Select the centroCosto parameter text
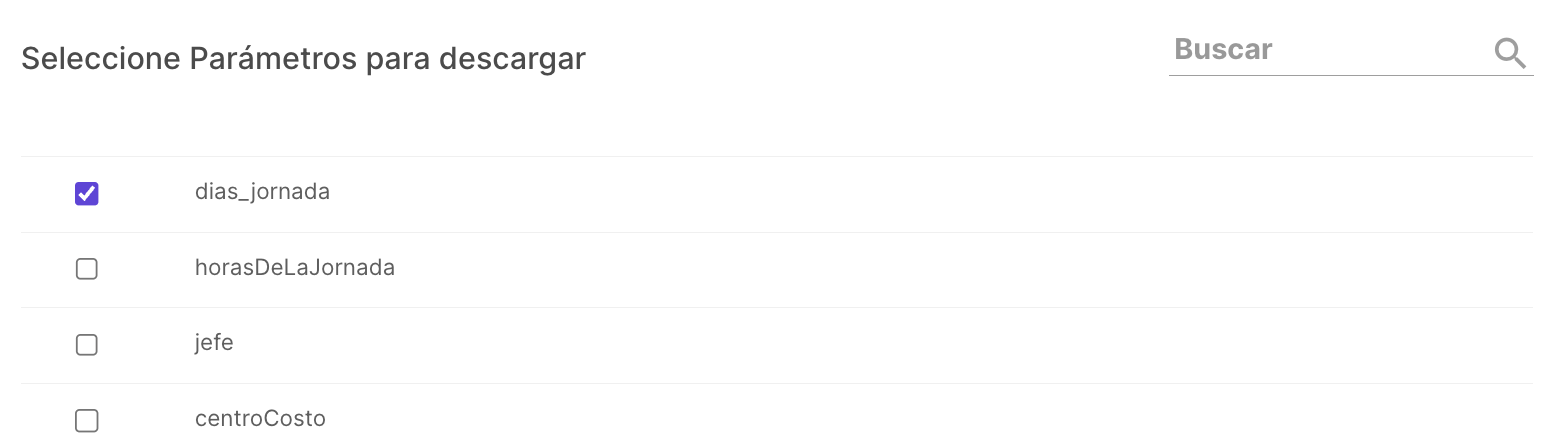This screenshot has height=438, width=1564. pos(260,419)
